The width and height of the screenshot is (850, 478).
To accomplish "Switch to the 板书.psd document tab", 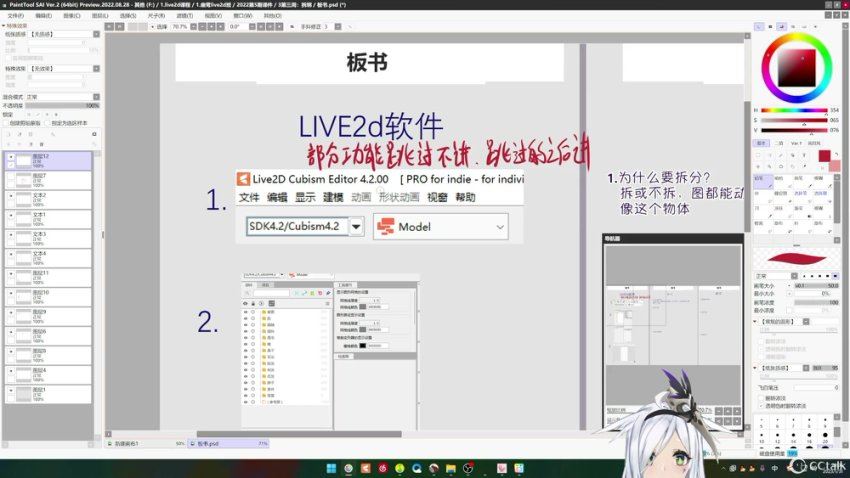I will point(229,443).
